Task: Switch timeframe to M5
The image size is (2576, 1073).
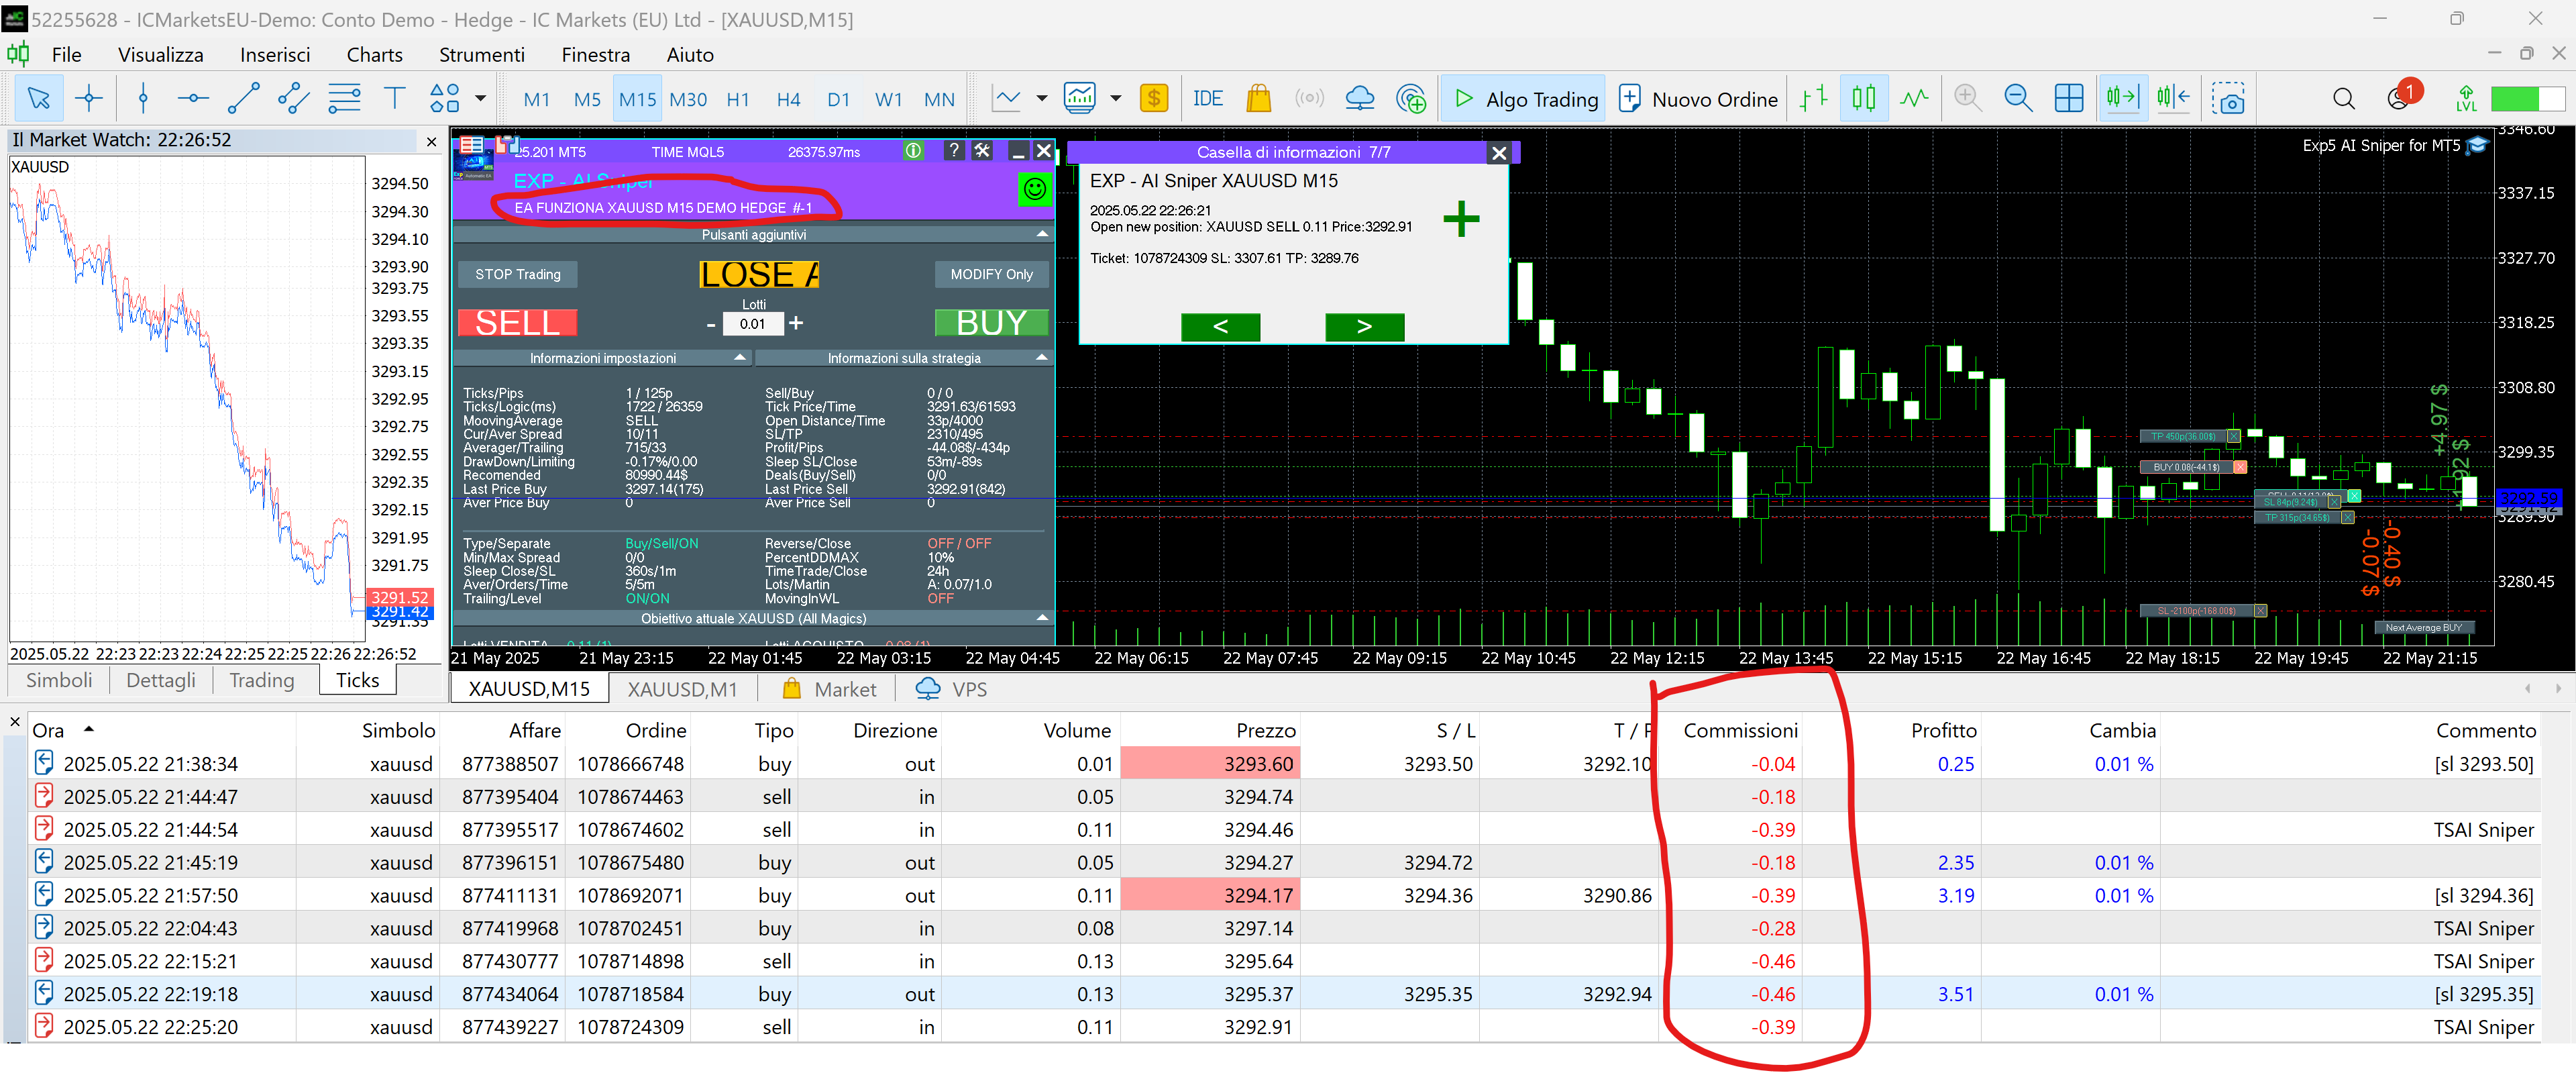Action: pyautogui.click(x=587, y=99)
